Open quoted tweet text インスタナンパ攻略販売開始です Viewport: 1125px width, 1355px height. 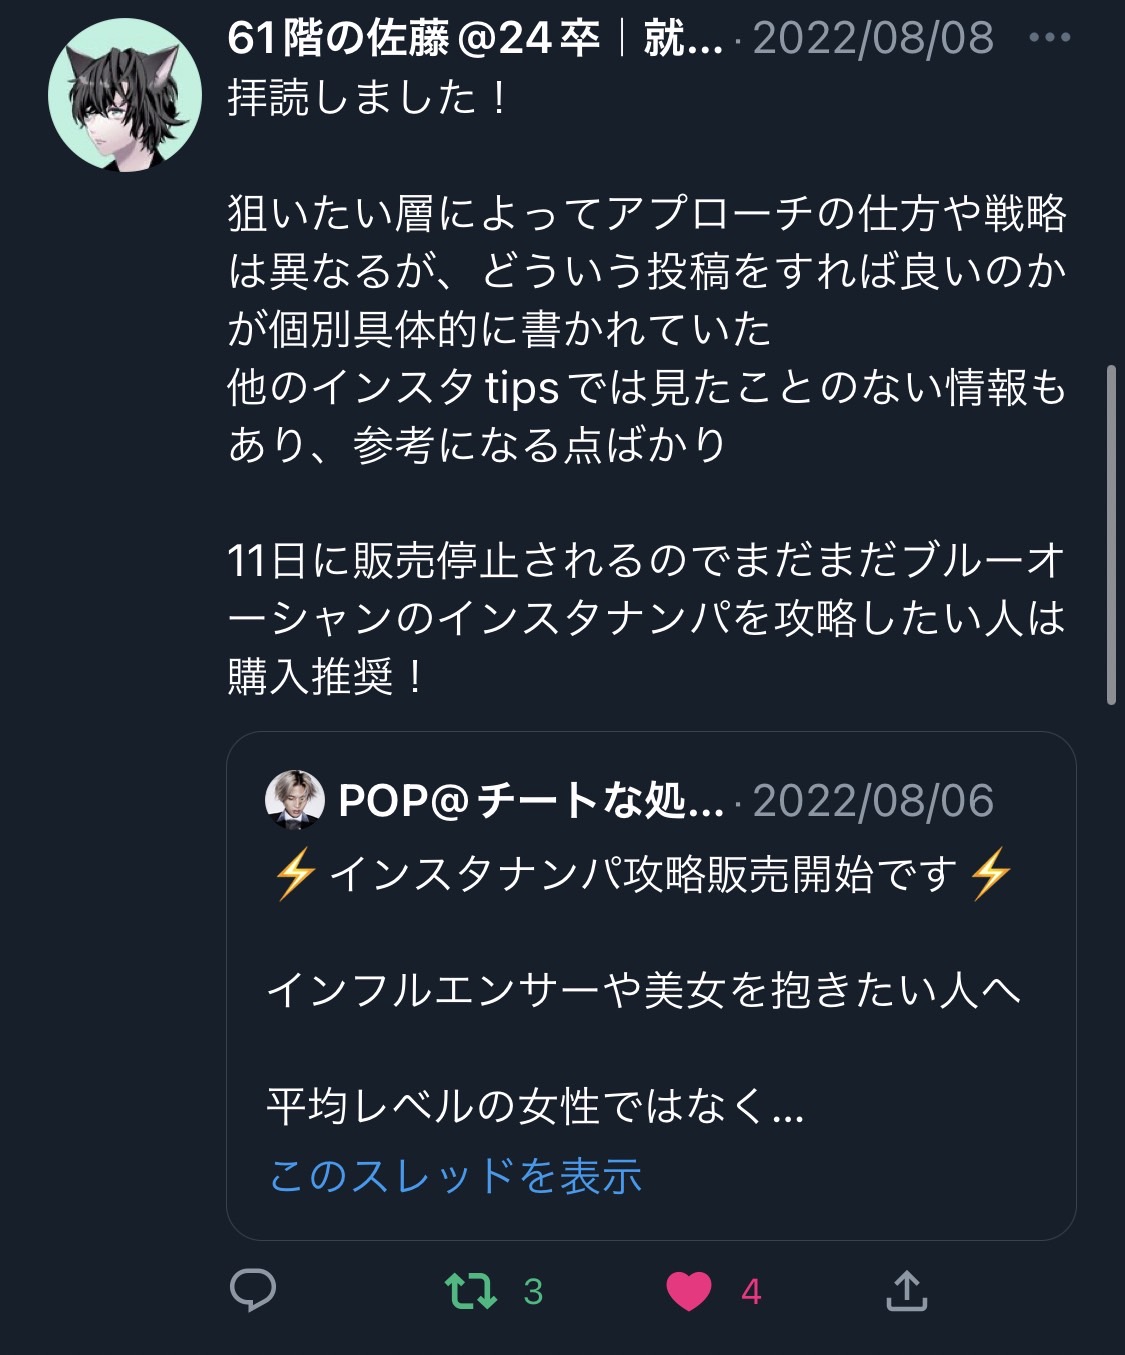pos(644,874)
